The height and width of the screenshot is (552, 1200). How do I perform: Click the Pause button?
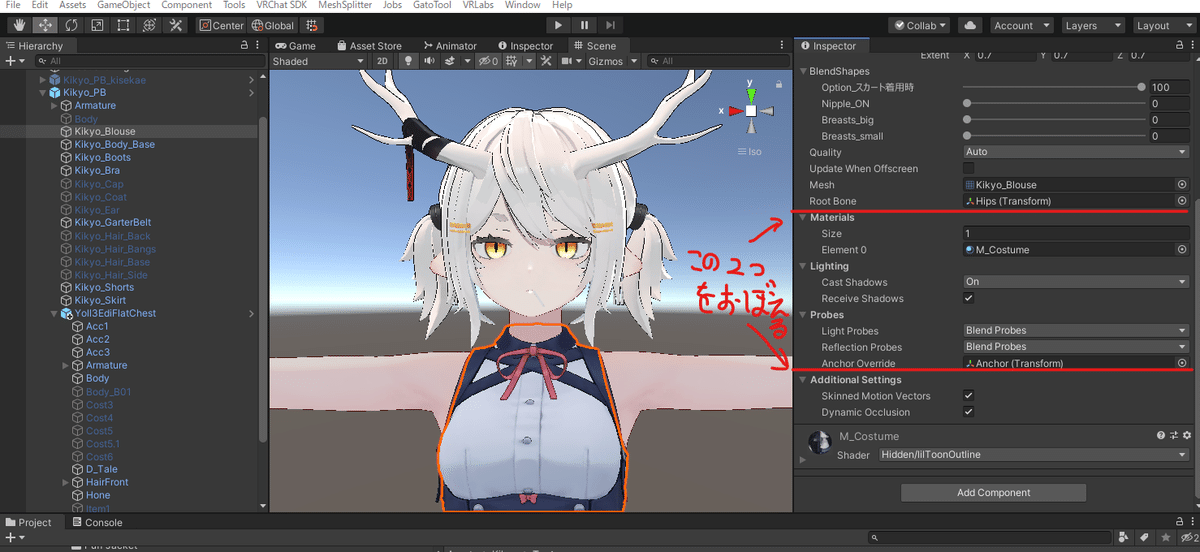(584, 25)
